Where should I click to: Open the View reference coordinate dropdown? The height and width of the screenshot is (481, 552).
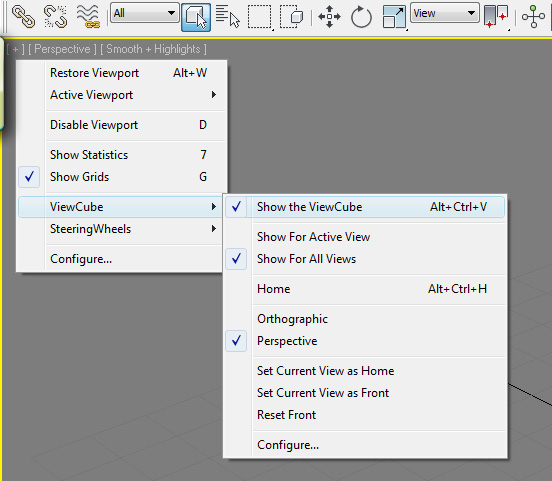pyautogui.click(x=445, y=13)
